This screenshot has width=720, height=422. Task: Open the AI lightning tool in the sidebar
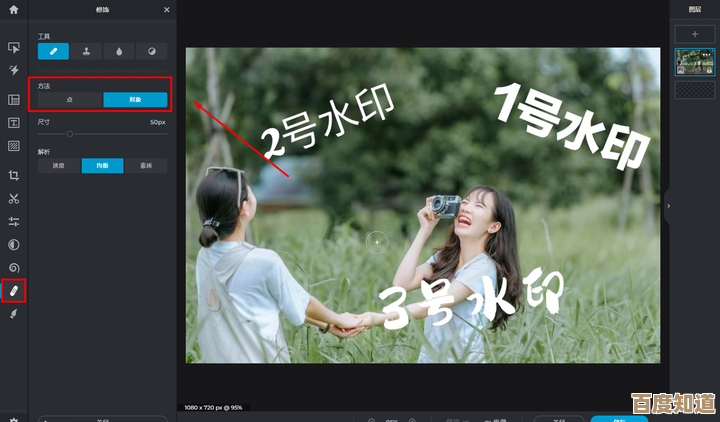pos(14,70)
